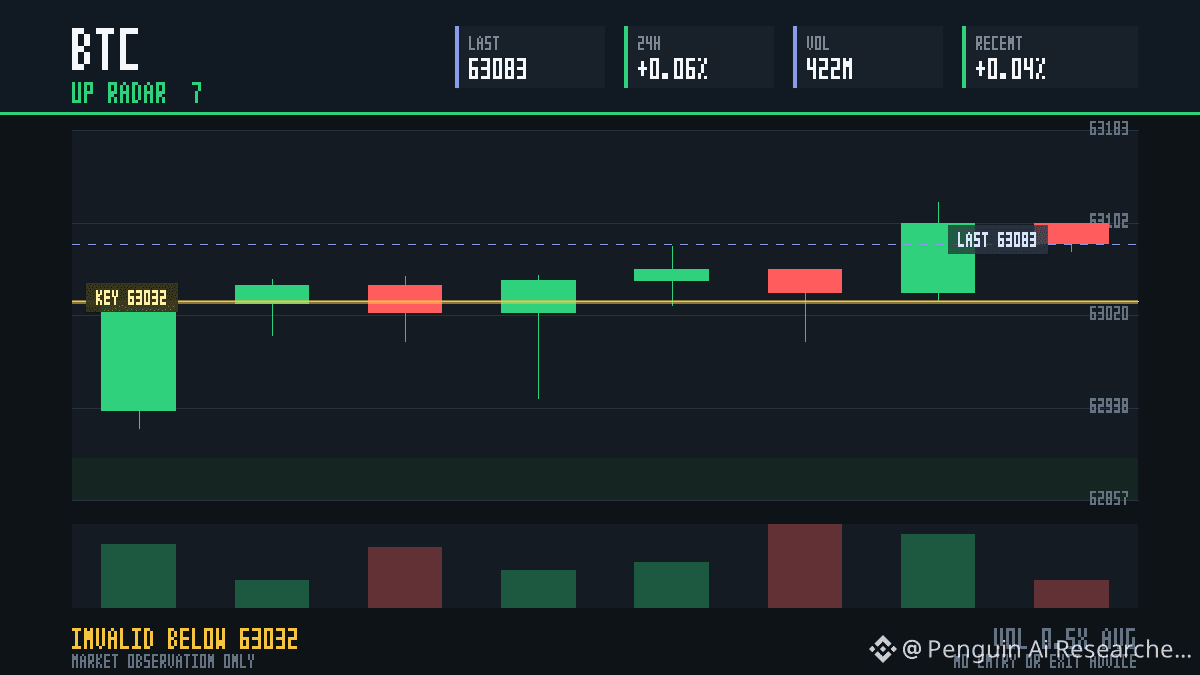Click the INVALID BELOW 63032 warning text
The height and width of the screenshot is (675, 1200).
(x=185, y=639)
